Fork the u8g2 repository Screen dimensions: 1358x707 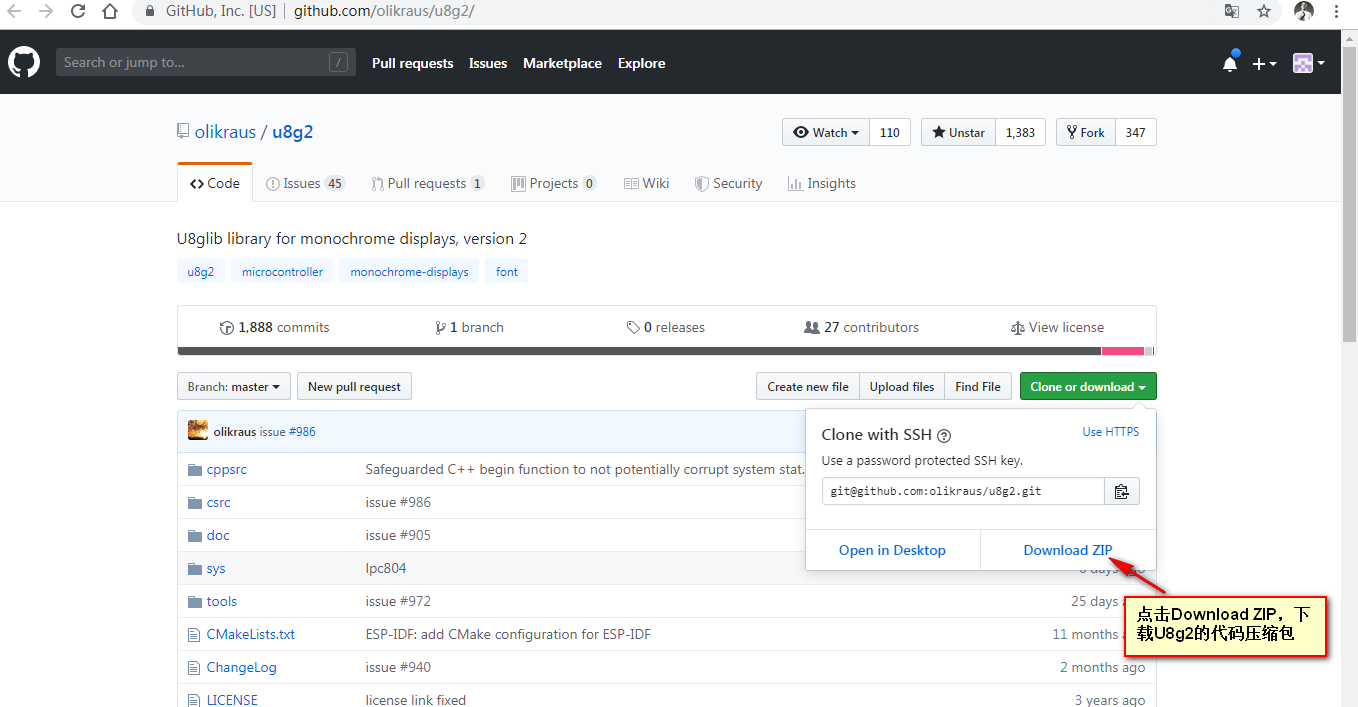[x=1085, y=132]
